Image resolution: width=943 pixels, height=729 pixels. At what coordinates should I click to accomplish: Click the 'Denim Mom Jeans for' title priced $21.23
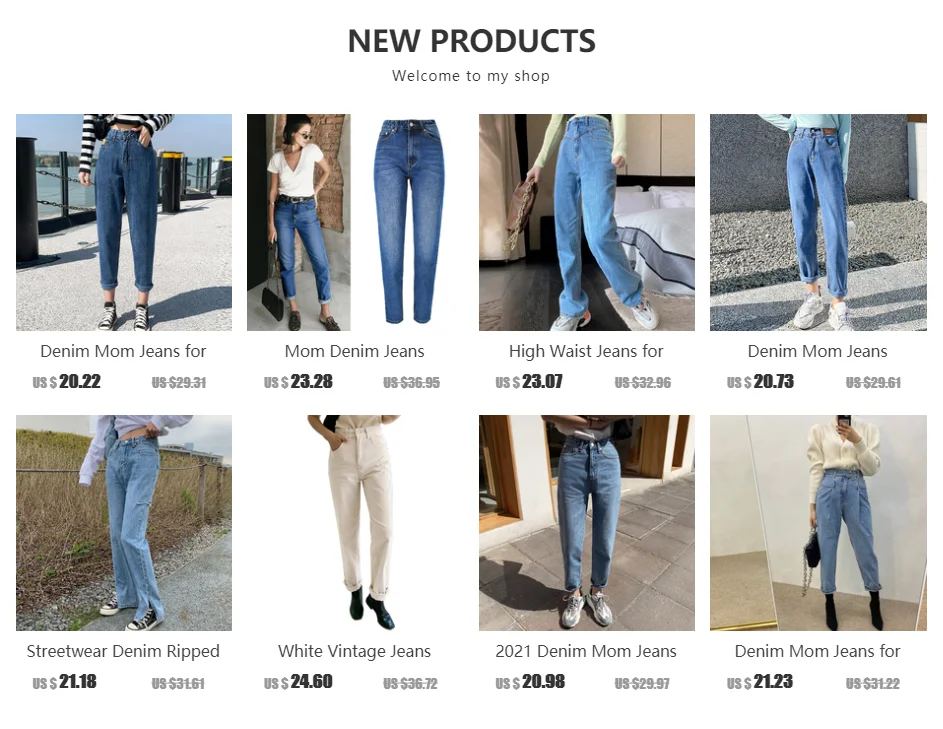pyautogui.click(x=818, y=651)
